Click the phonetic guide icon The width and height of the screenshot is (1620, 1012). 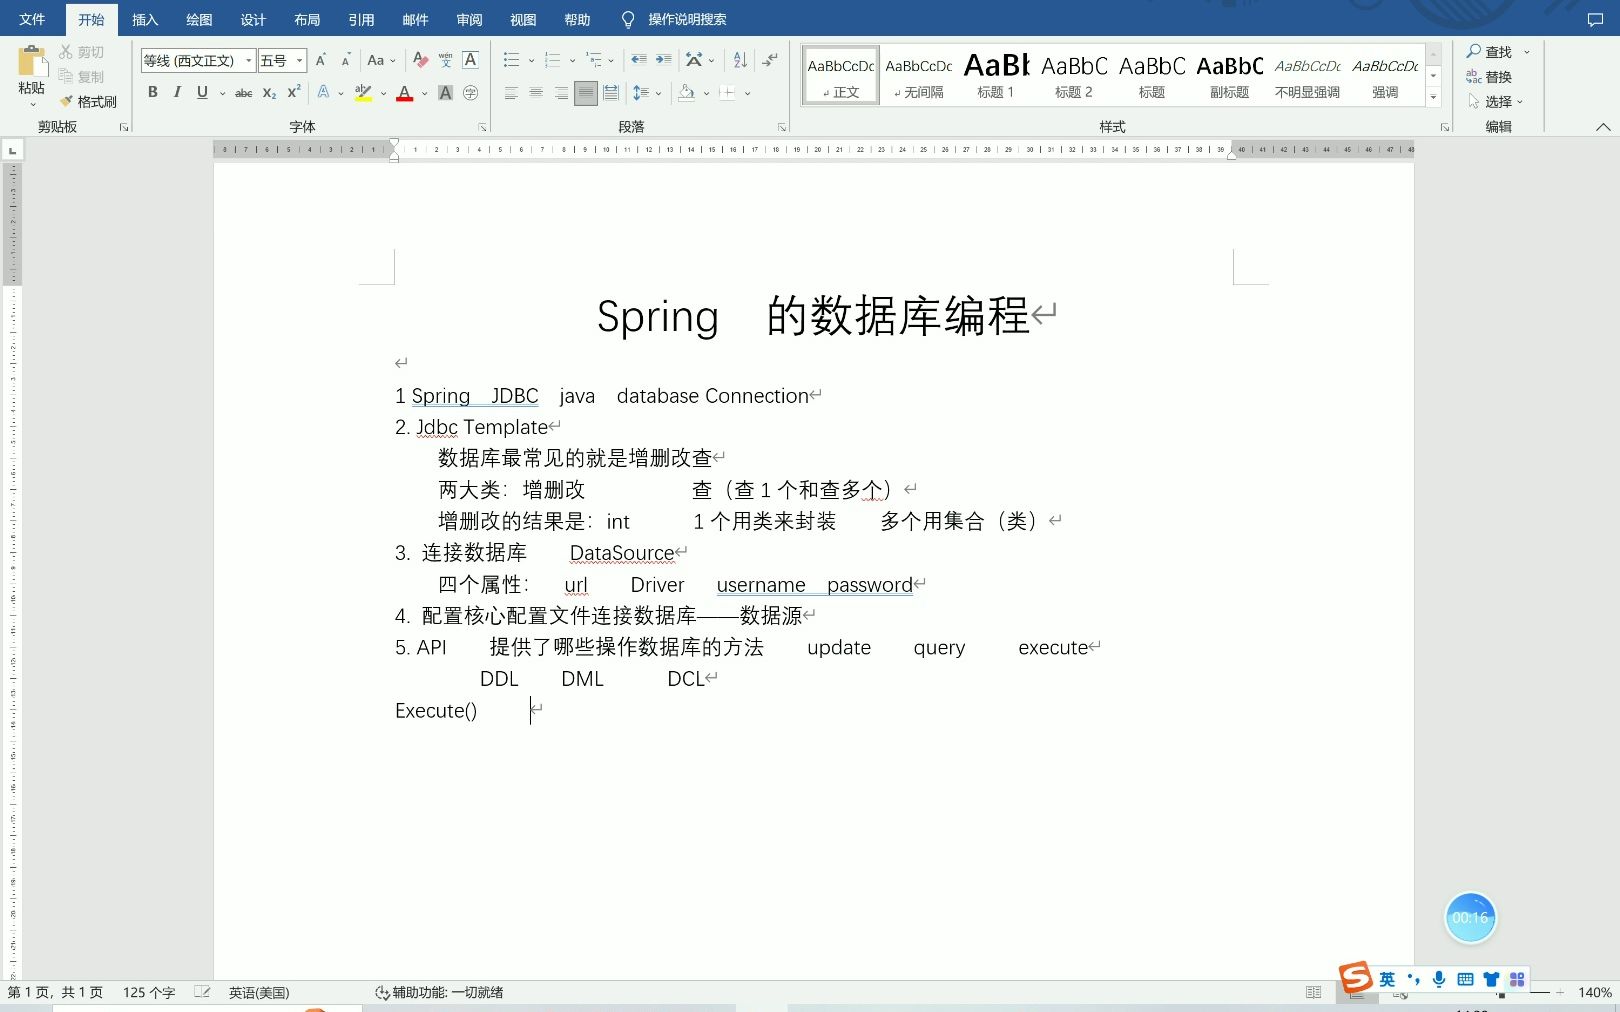[445, 60]
